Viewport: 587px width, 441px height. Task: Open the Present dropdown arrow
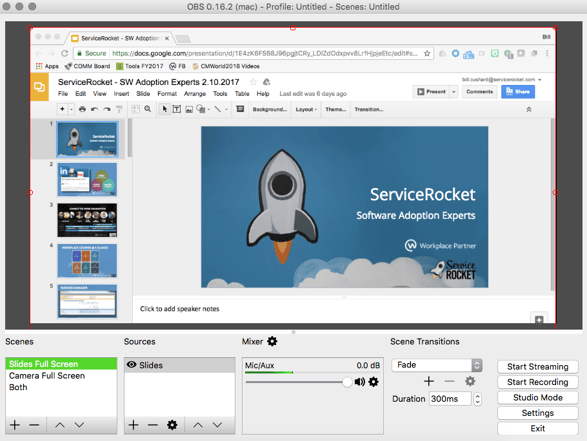(454, 91)
